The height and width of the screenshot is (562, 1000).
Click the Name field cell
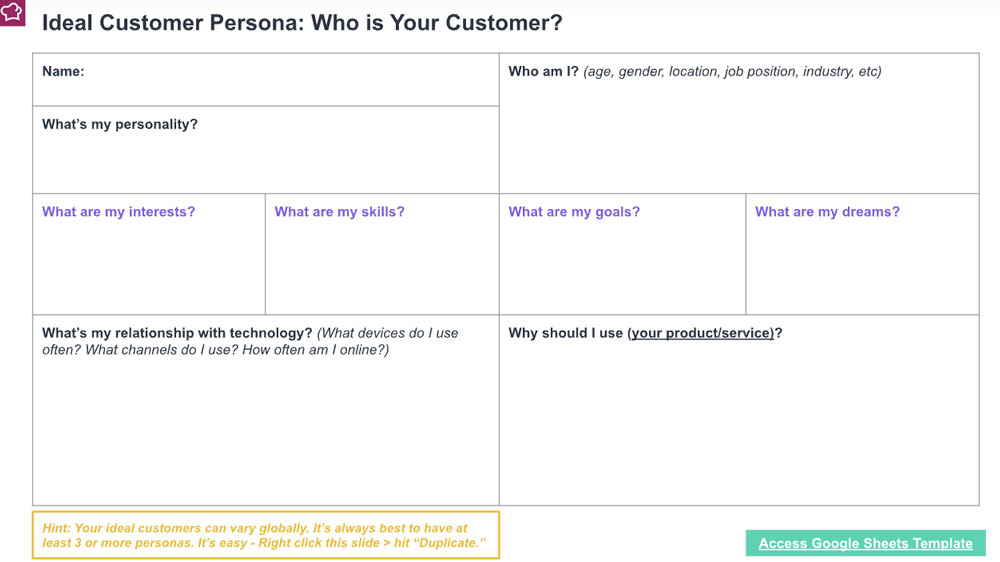tap(265, 80)
